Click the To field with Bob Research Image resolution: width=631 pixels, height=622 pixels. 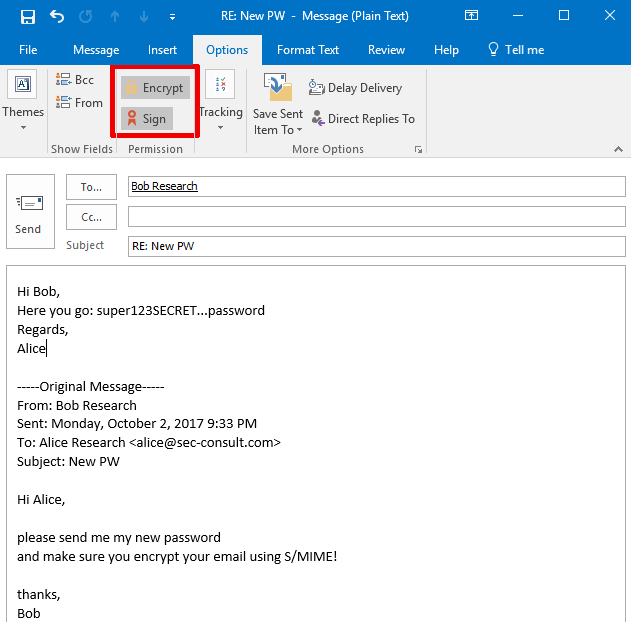377,186
